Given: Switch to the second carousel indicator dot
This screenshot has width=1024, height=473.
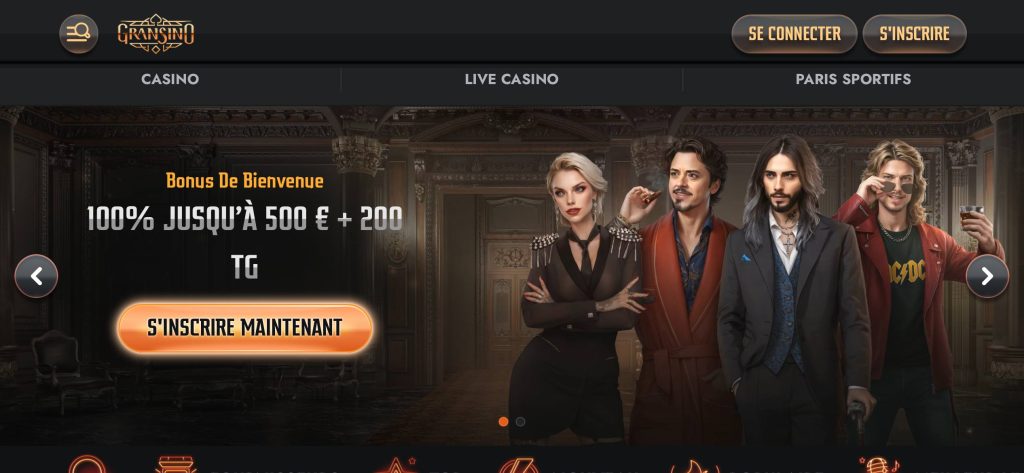Looking at the screenshot, I should pos(520,422).
